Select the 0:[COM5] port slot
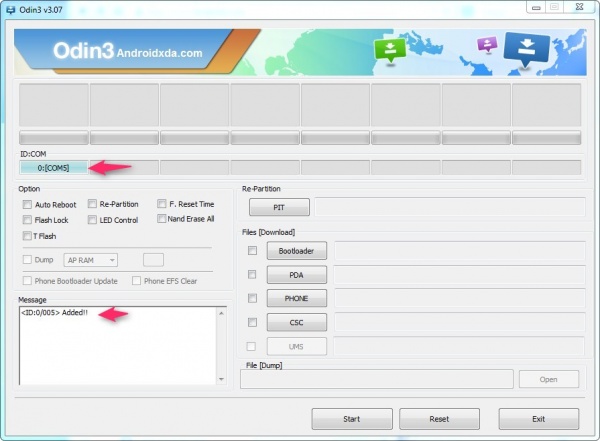The height and width of the screenshot is (441, 600). (x=54, y=168)
